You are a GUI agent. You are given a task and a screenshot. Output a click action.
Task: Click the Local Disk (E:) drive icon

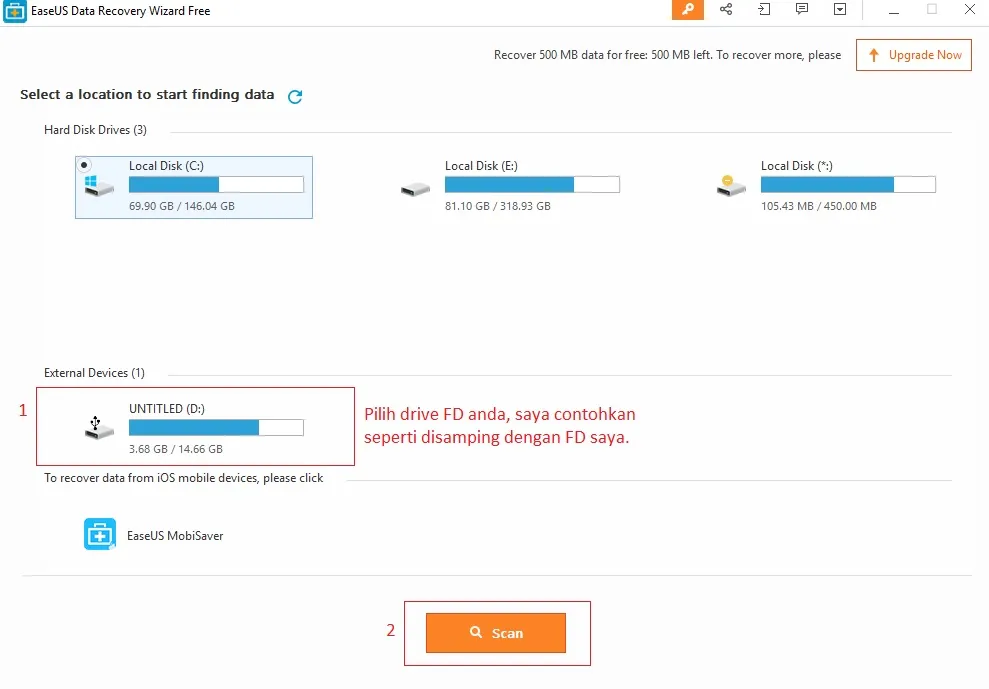[x=414, y=187]
